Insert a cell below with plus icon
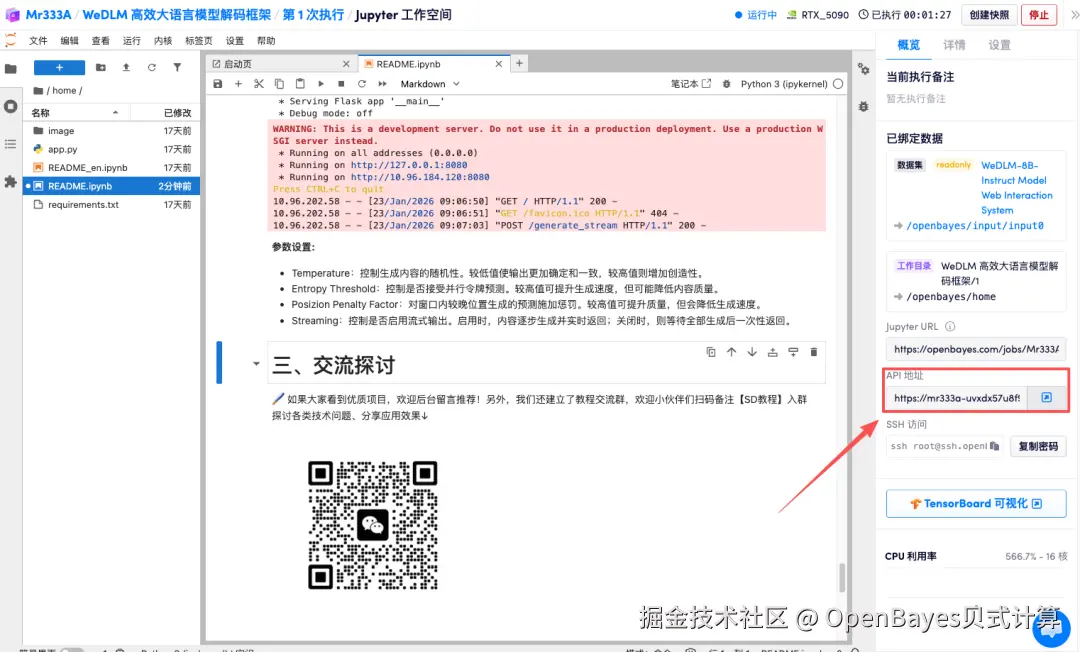Image resolution: width=1080 pixels, height=652 pixels. pyautogui.click(x=238, y=84)
